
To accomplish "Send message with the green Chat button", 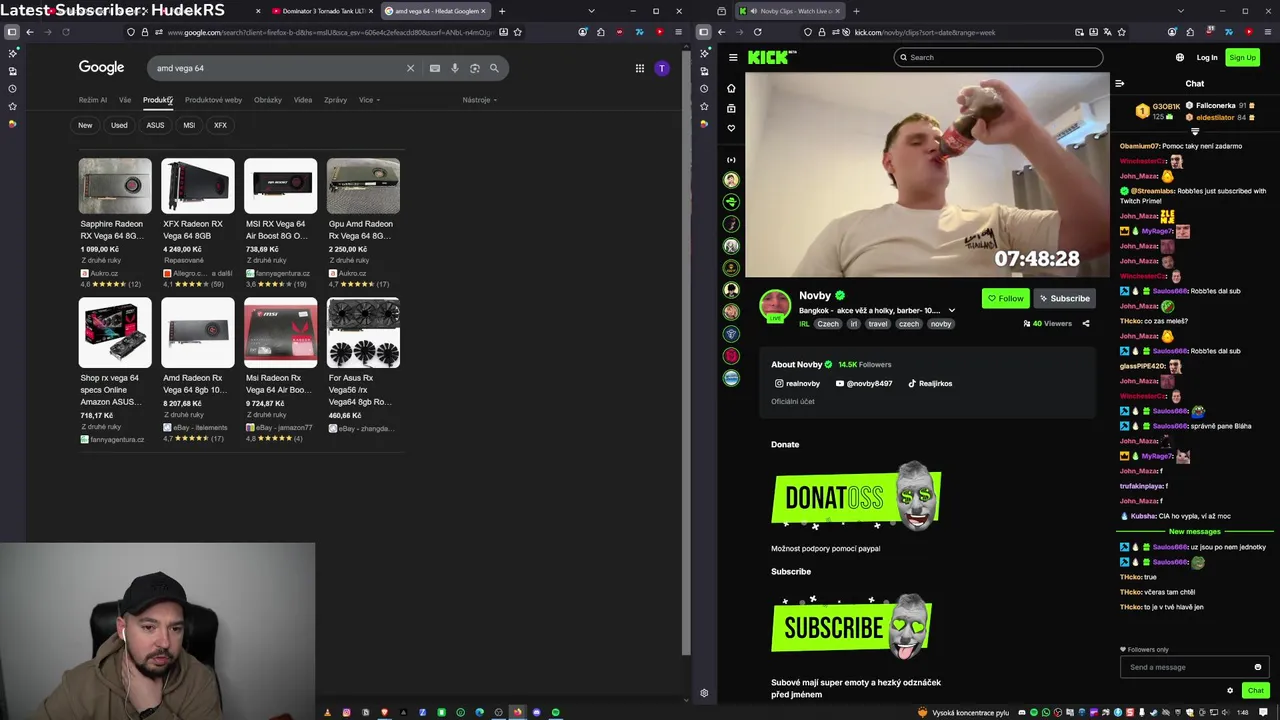I will tap(1256, 690).
